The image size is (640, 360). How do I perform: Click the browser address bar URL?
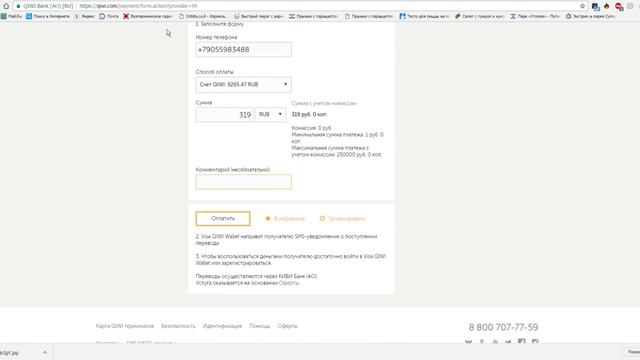click(138, 6)
